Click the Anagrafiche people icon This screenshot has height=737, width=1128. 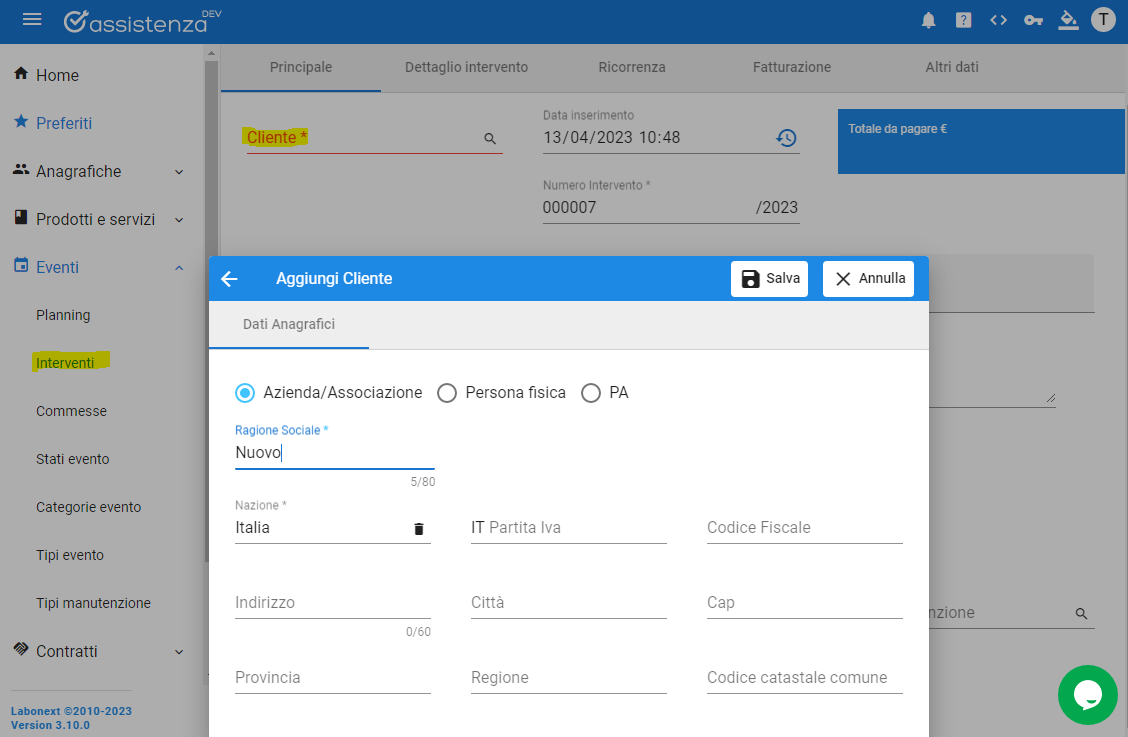[21, 170]
